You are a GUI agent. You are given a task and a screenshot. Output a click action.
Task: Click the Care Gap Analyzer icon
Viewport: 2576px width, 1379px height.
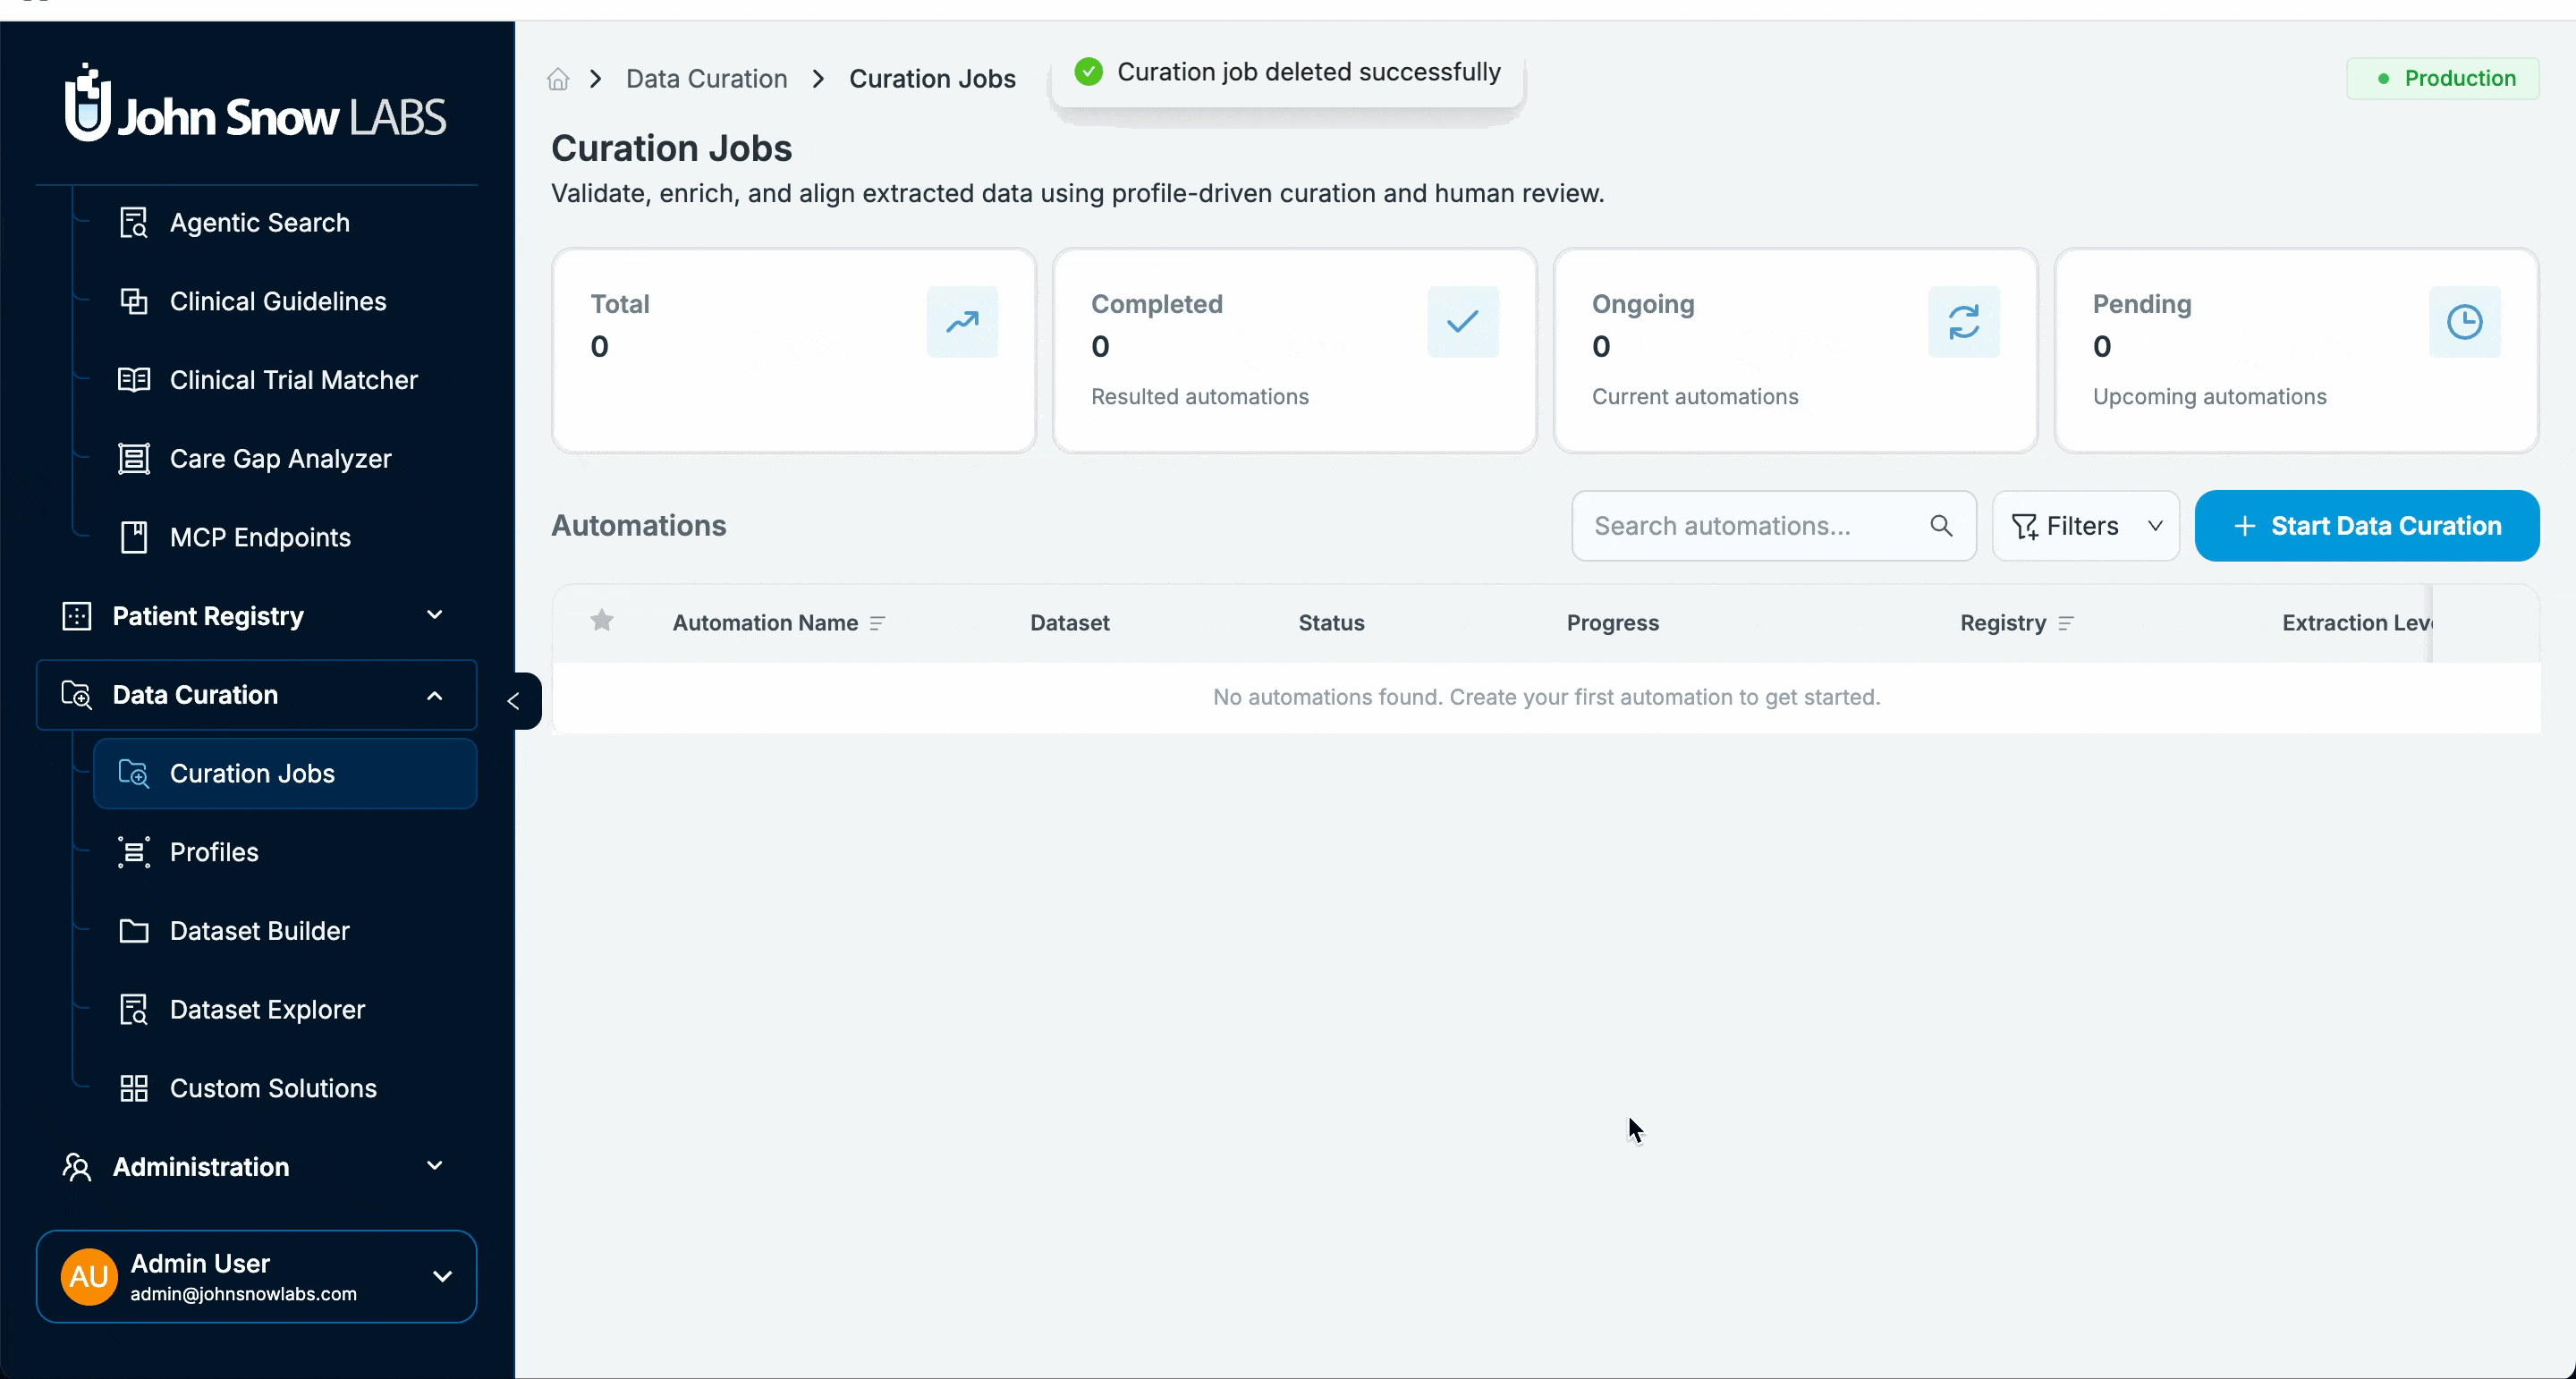point(134,459)
